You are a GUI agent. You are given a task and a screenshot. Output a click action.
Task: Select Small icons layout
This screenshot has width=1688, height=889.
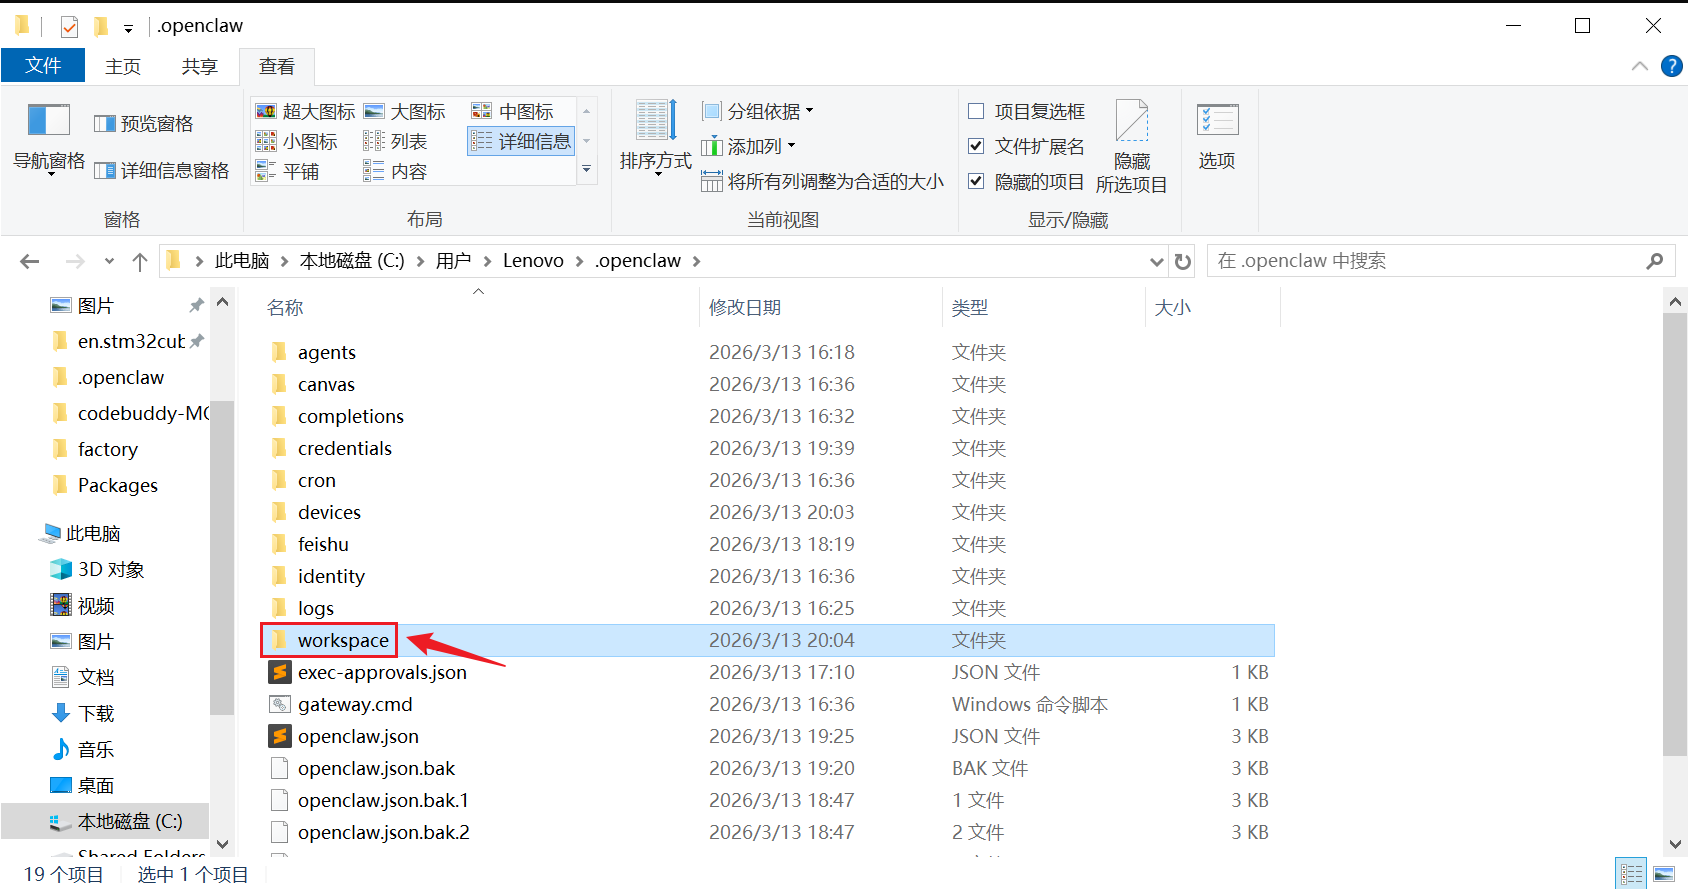tap(296, 141)
